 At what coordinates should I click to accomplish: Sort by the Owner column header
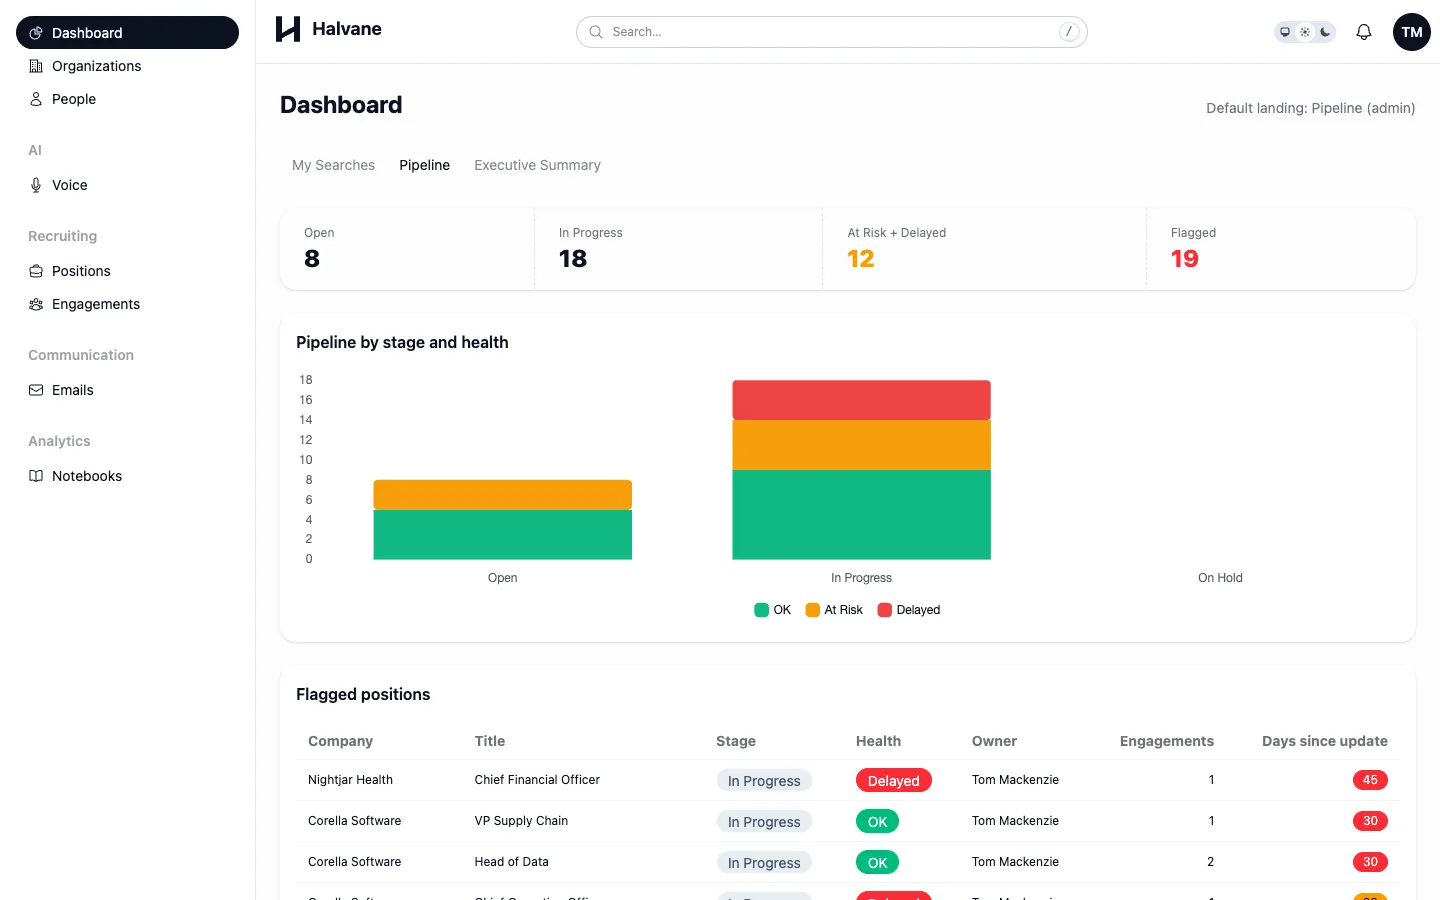994,741
